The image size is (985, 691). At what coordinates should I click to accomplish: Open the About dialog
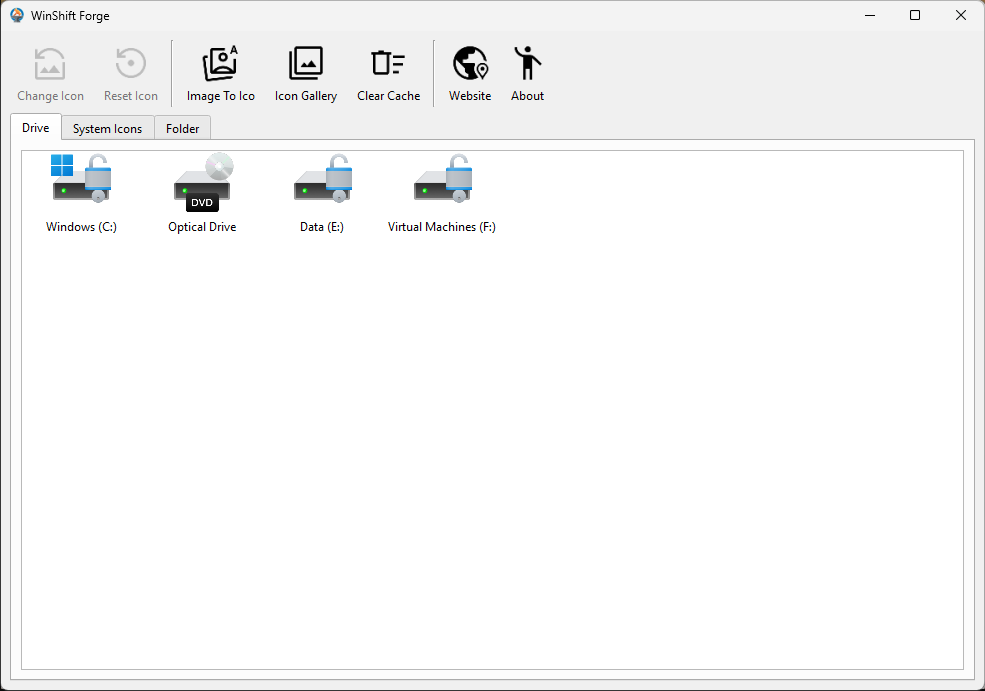(527, 70)
